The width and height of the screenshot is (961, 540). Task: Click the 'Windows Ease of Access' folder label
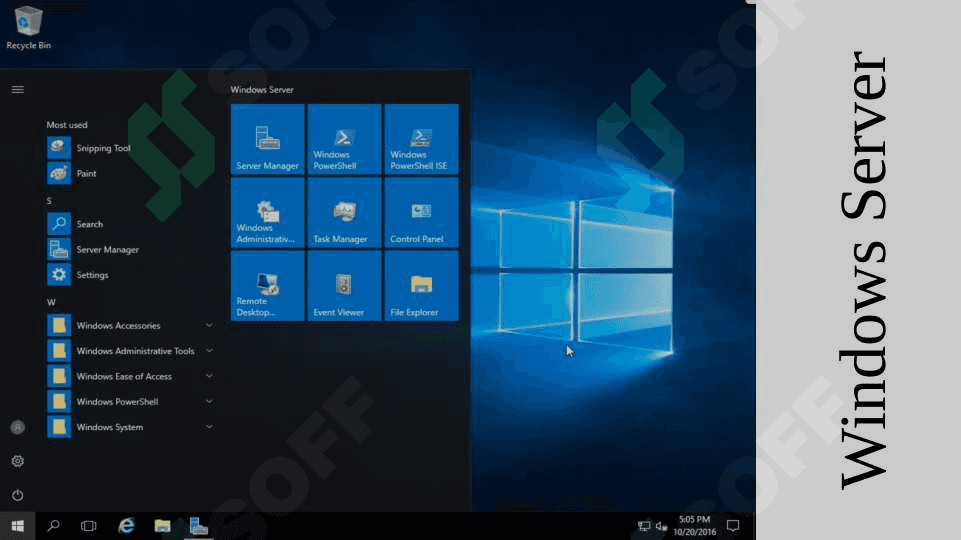pyautogui.click(x=124, y=376)
